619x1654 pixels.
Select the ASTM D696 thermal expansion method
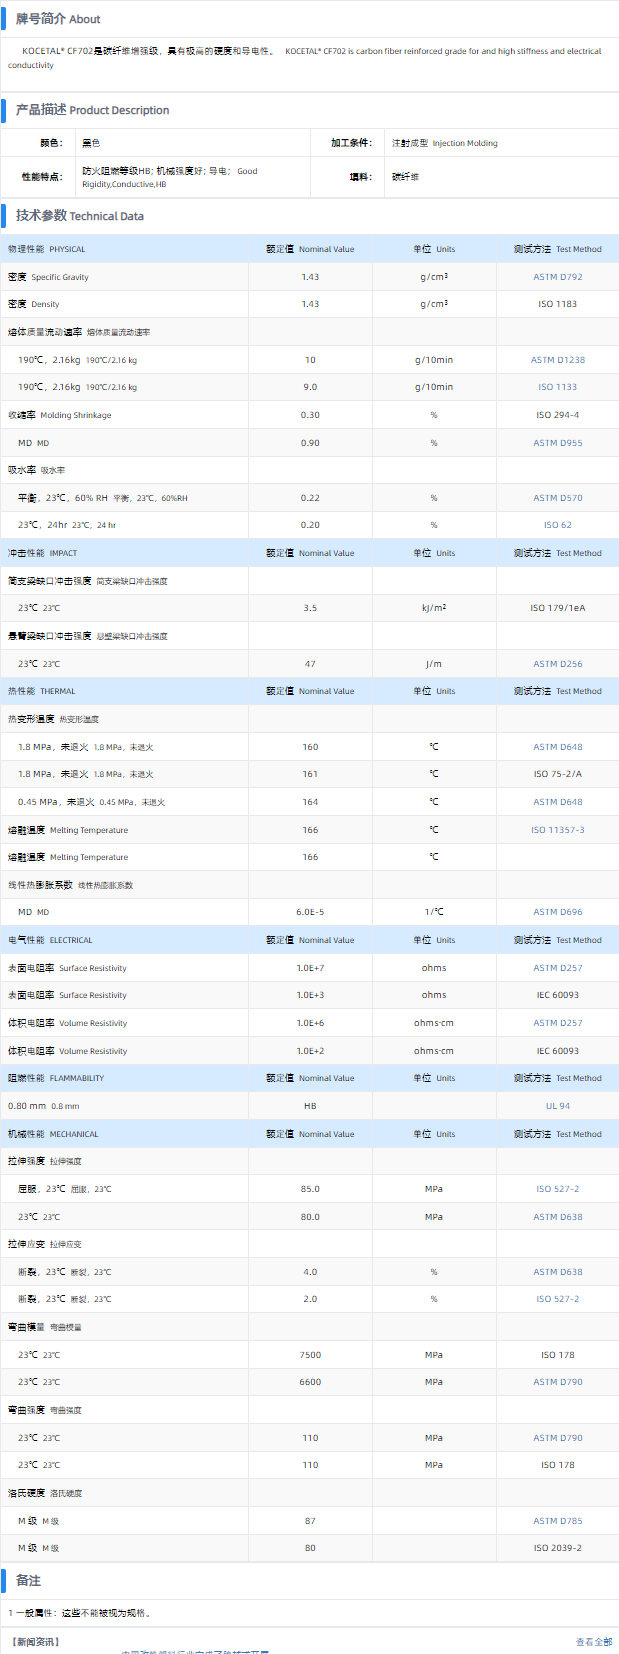(x=557, y=912)
